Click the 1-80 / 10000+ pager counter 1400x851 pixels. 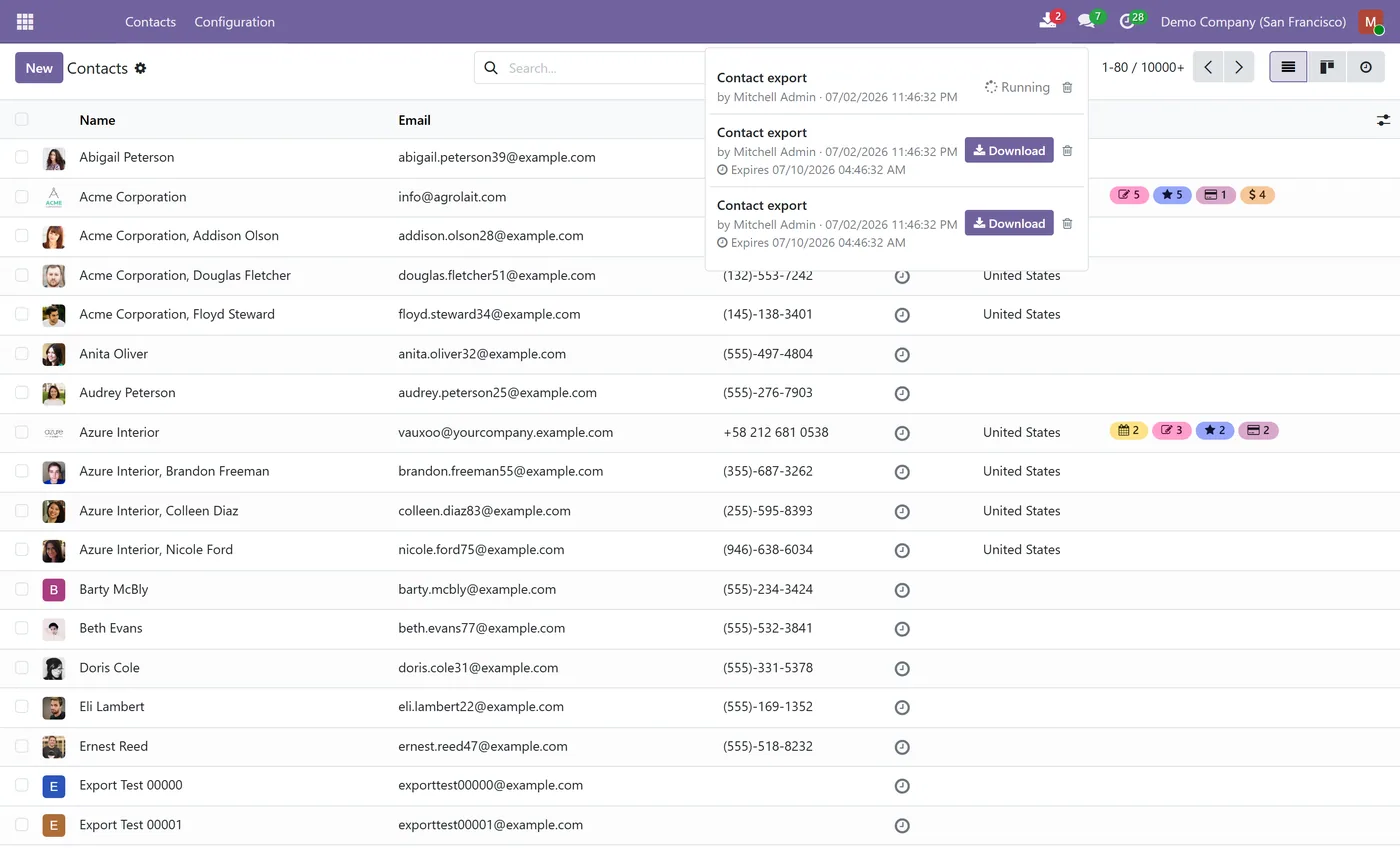1143,68
